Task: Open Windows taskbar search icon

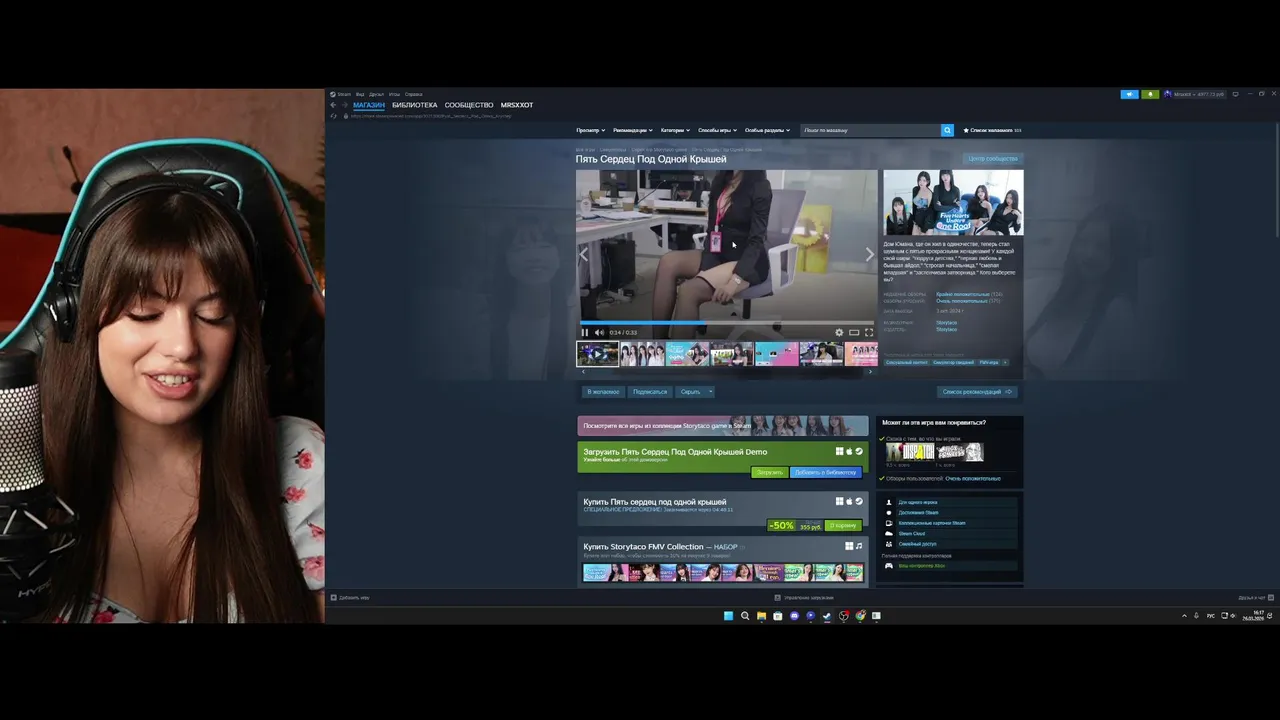Action: point(744,616)
